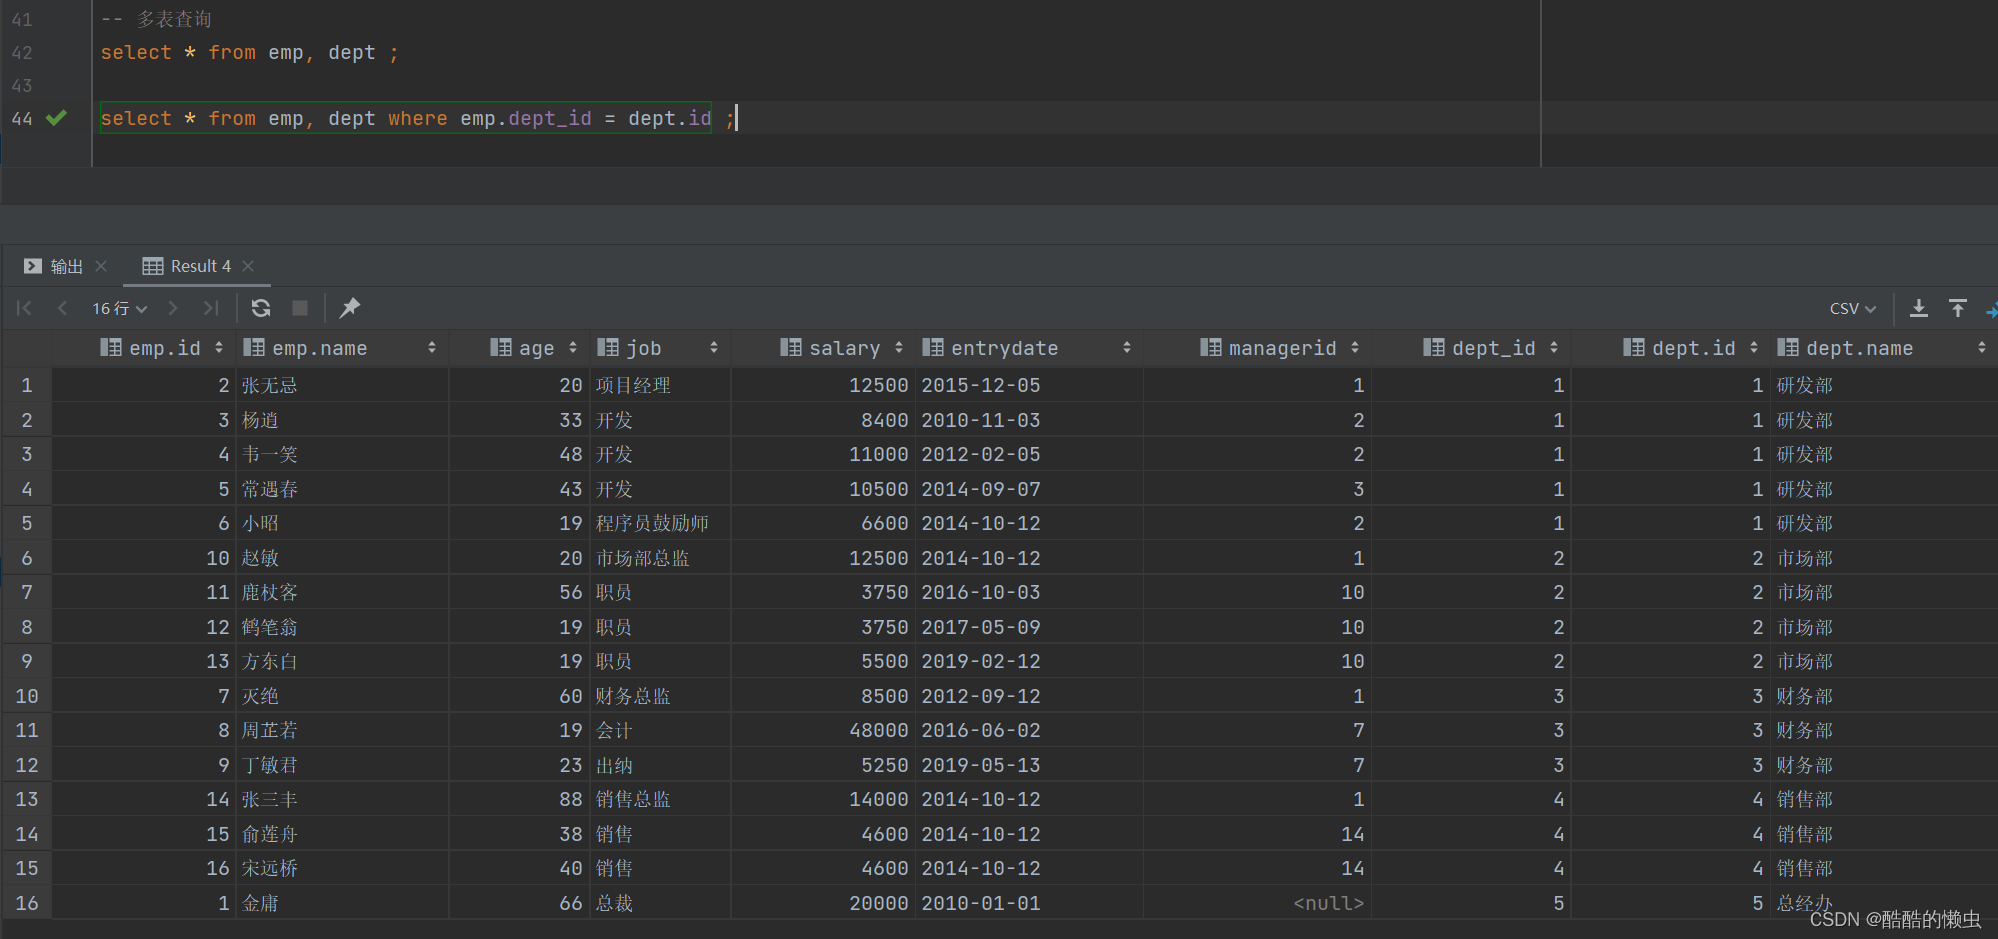Image resolution: width=1998 pixels, height=939 pixels.
Task: Go to last page of results
Action: coord(210,309)
